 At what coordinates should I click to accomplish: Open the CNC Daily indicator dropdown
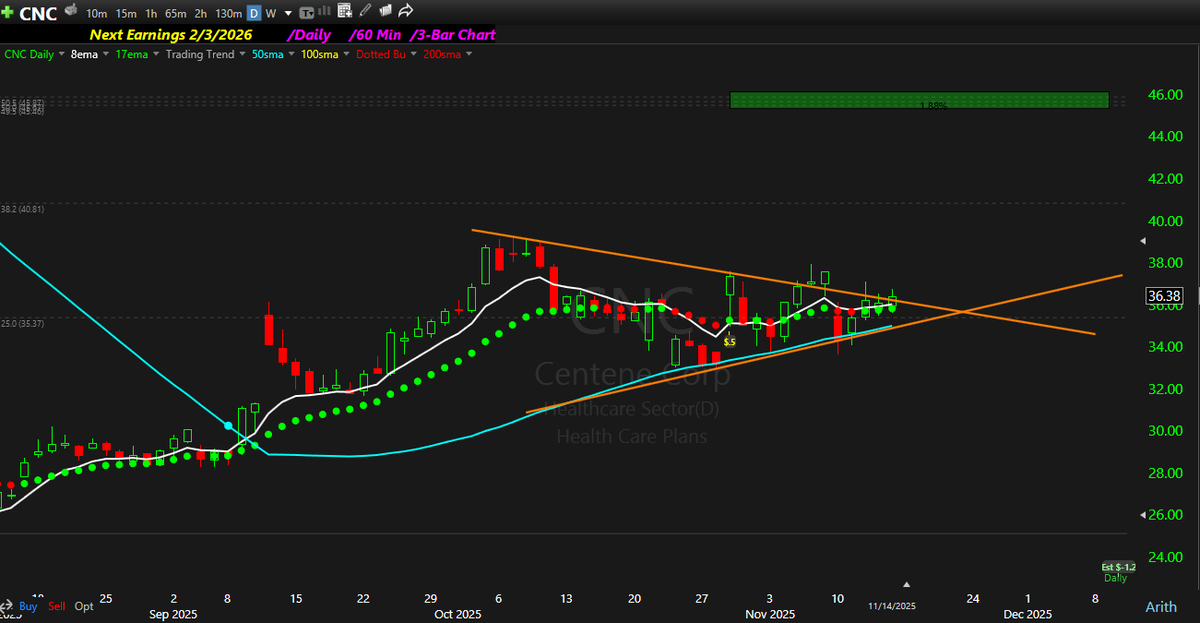[x=61, y=54]
